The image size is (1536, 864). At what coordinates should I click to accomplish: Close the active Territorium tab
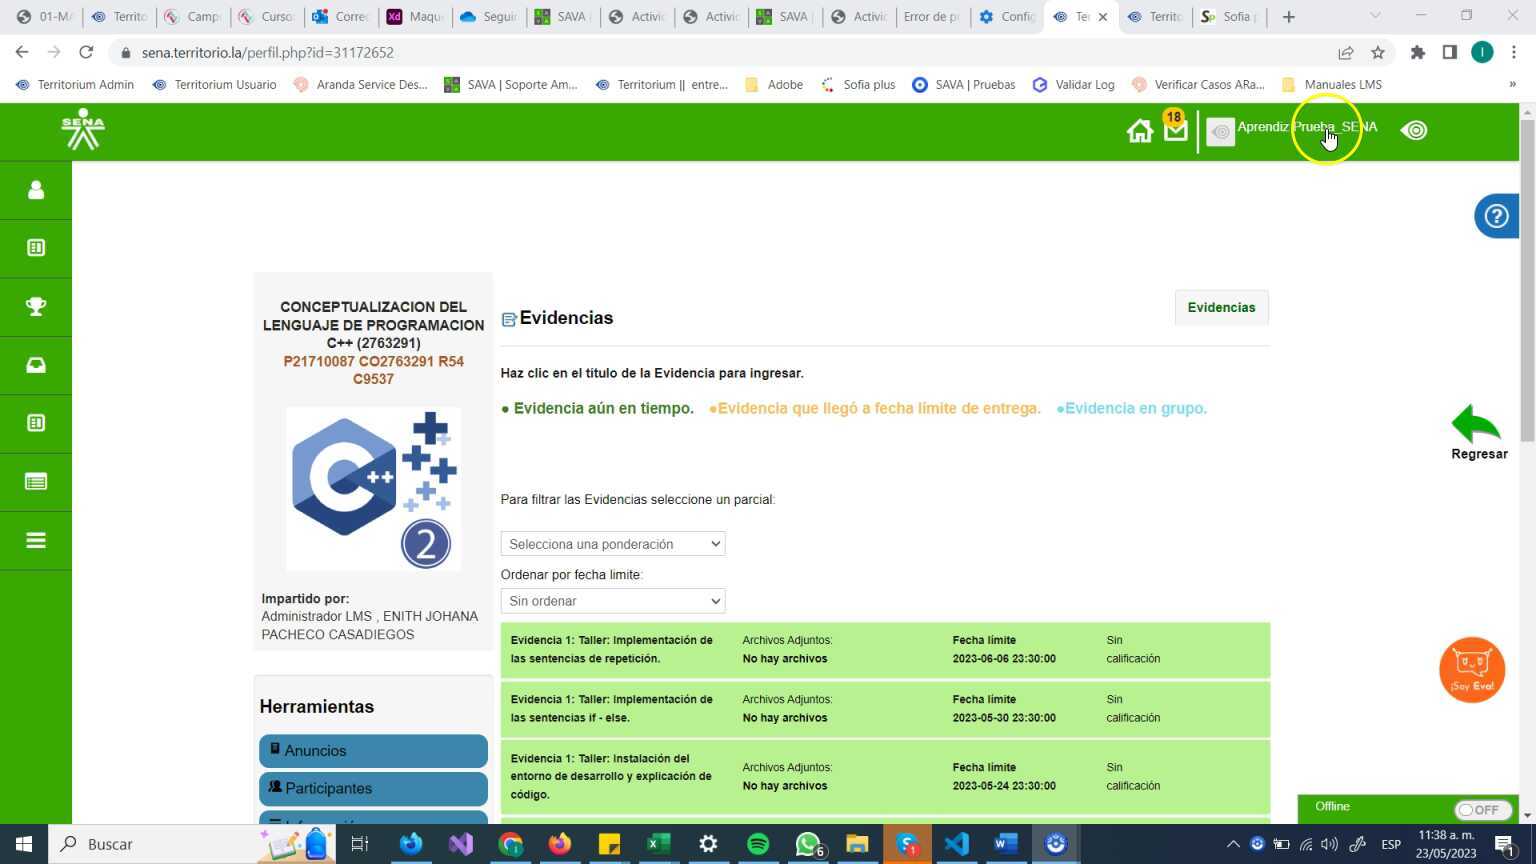tap(1103, 16)
